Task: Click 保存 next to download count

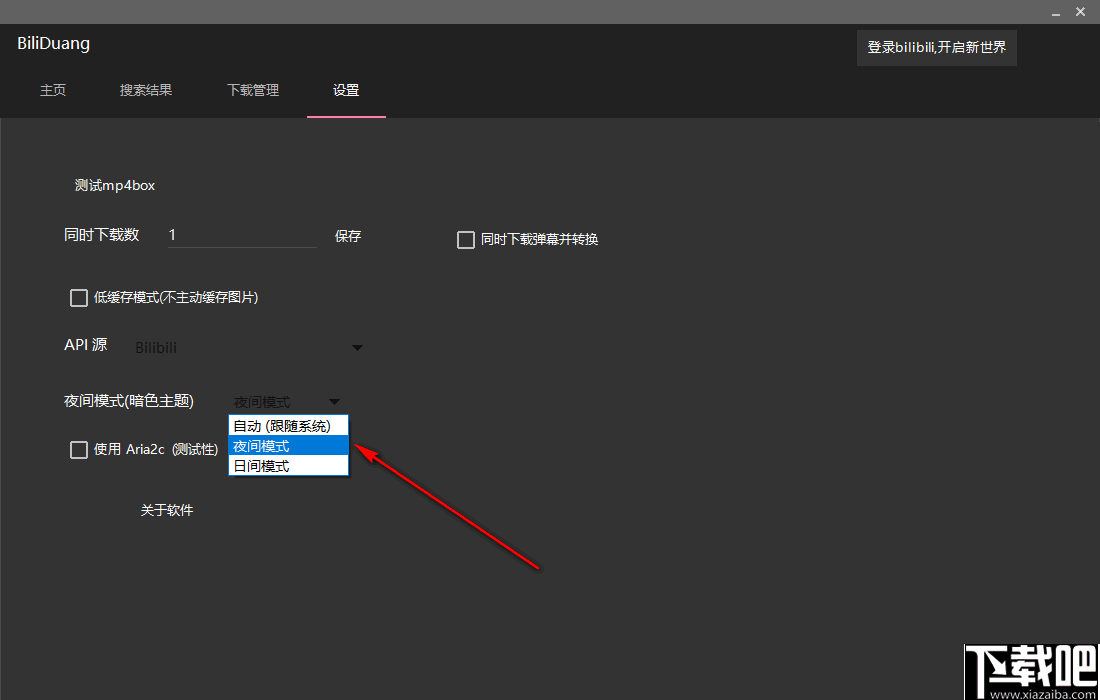Action: pyautogui.click(x=348, y=236)
